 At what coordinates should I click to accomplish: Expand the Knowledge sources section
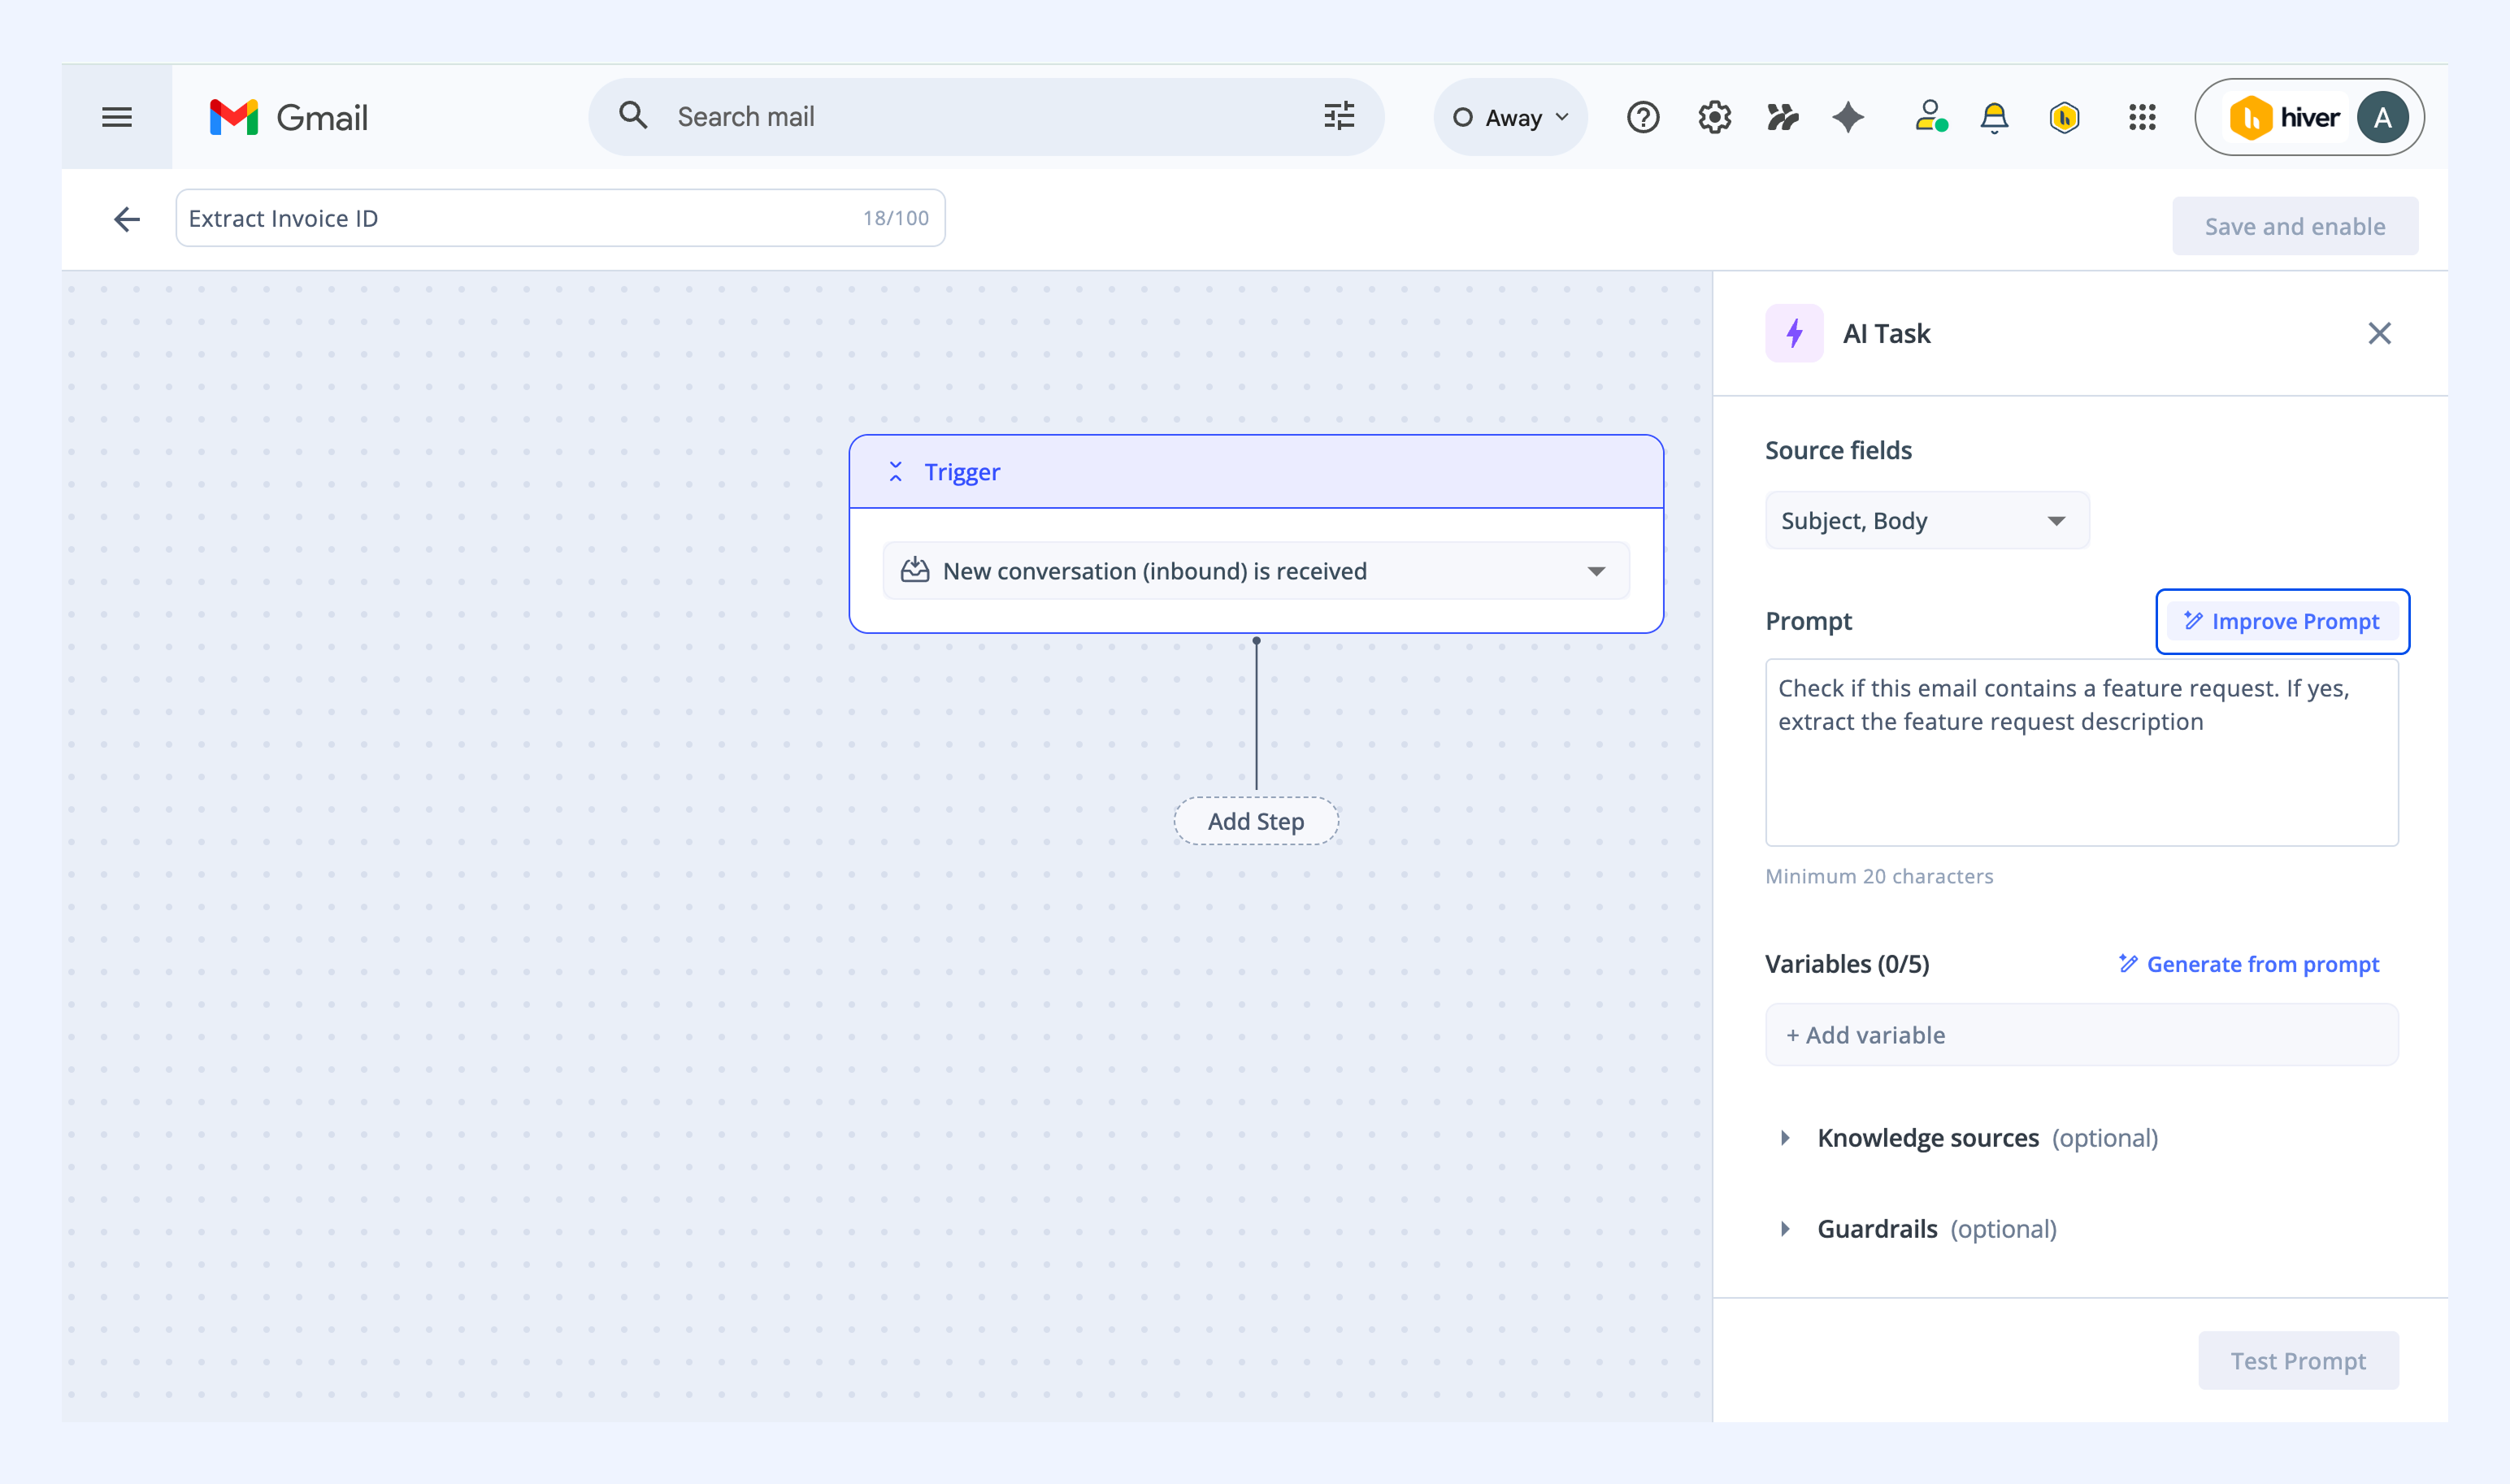(1785, 1138)
